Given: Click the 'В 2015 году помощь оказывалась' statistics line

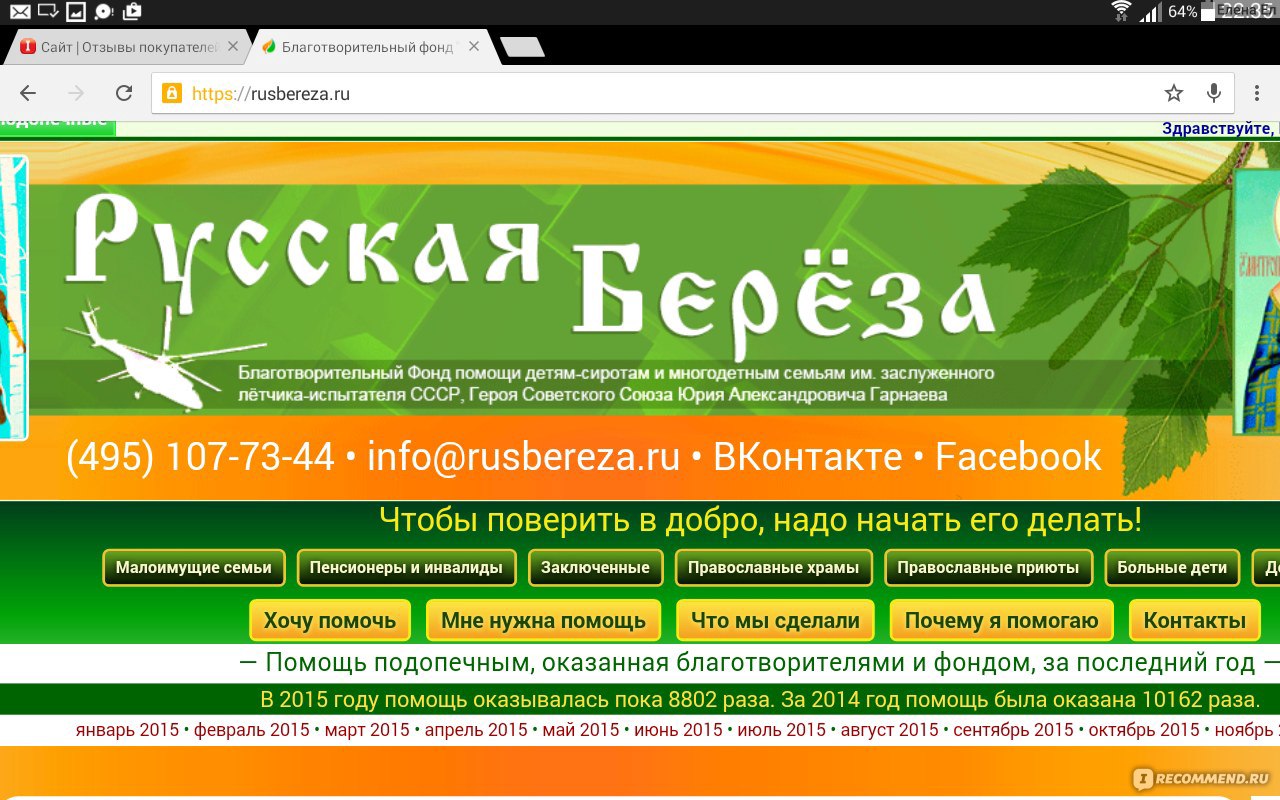Looking at the screenshot, I should (759, 698).
